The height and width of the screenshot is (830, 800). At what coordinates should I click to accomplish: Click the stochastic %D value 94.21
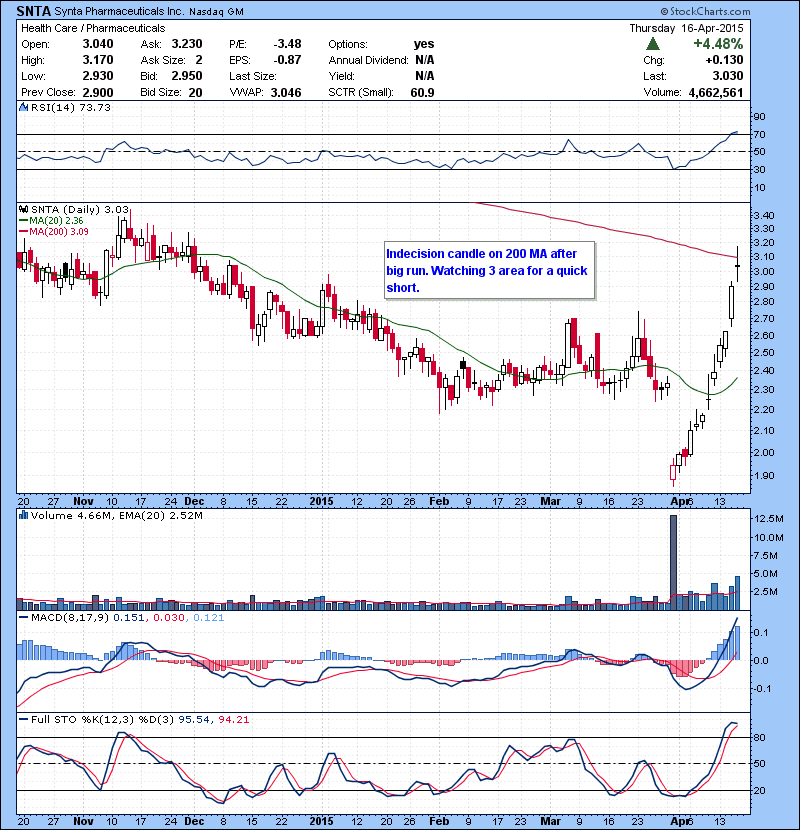pyautogui.click(x=233, y=719)
